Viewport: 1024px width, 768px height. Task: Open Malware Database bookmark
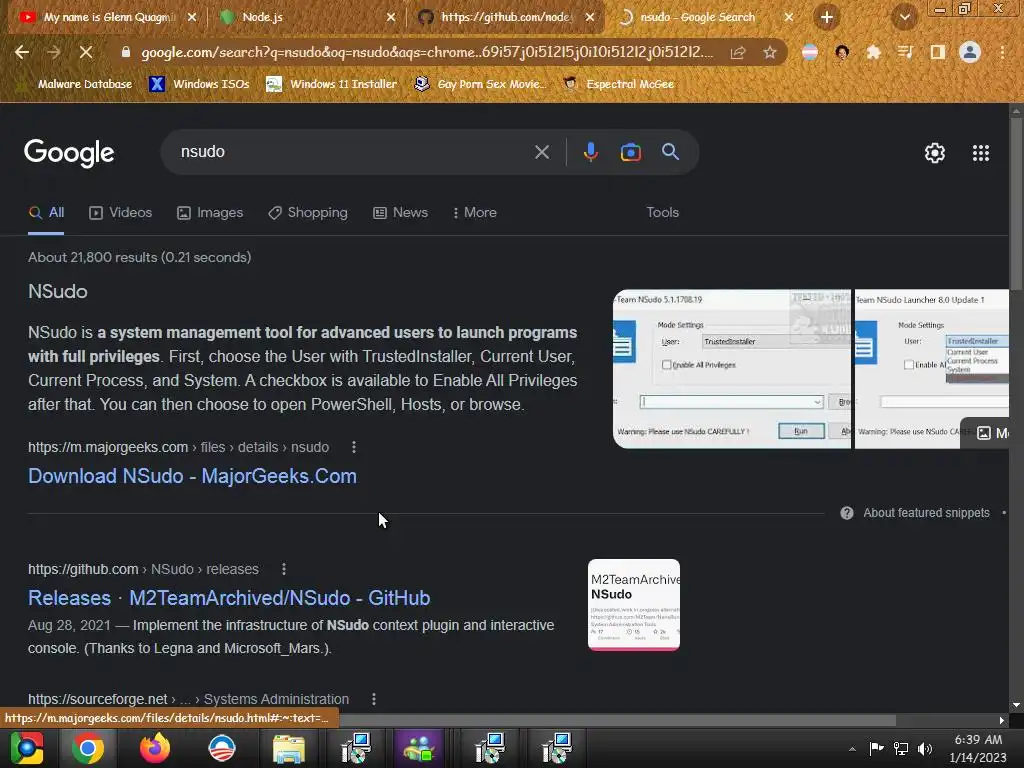click(x=74, y=84)
